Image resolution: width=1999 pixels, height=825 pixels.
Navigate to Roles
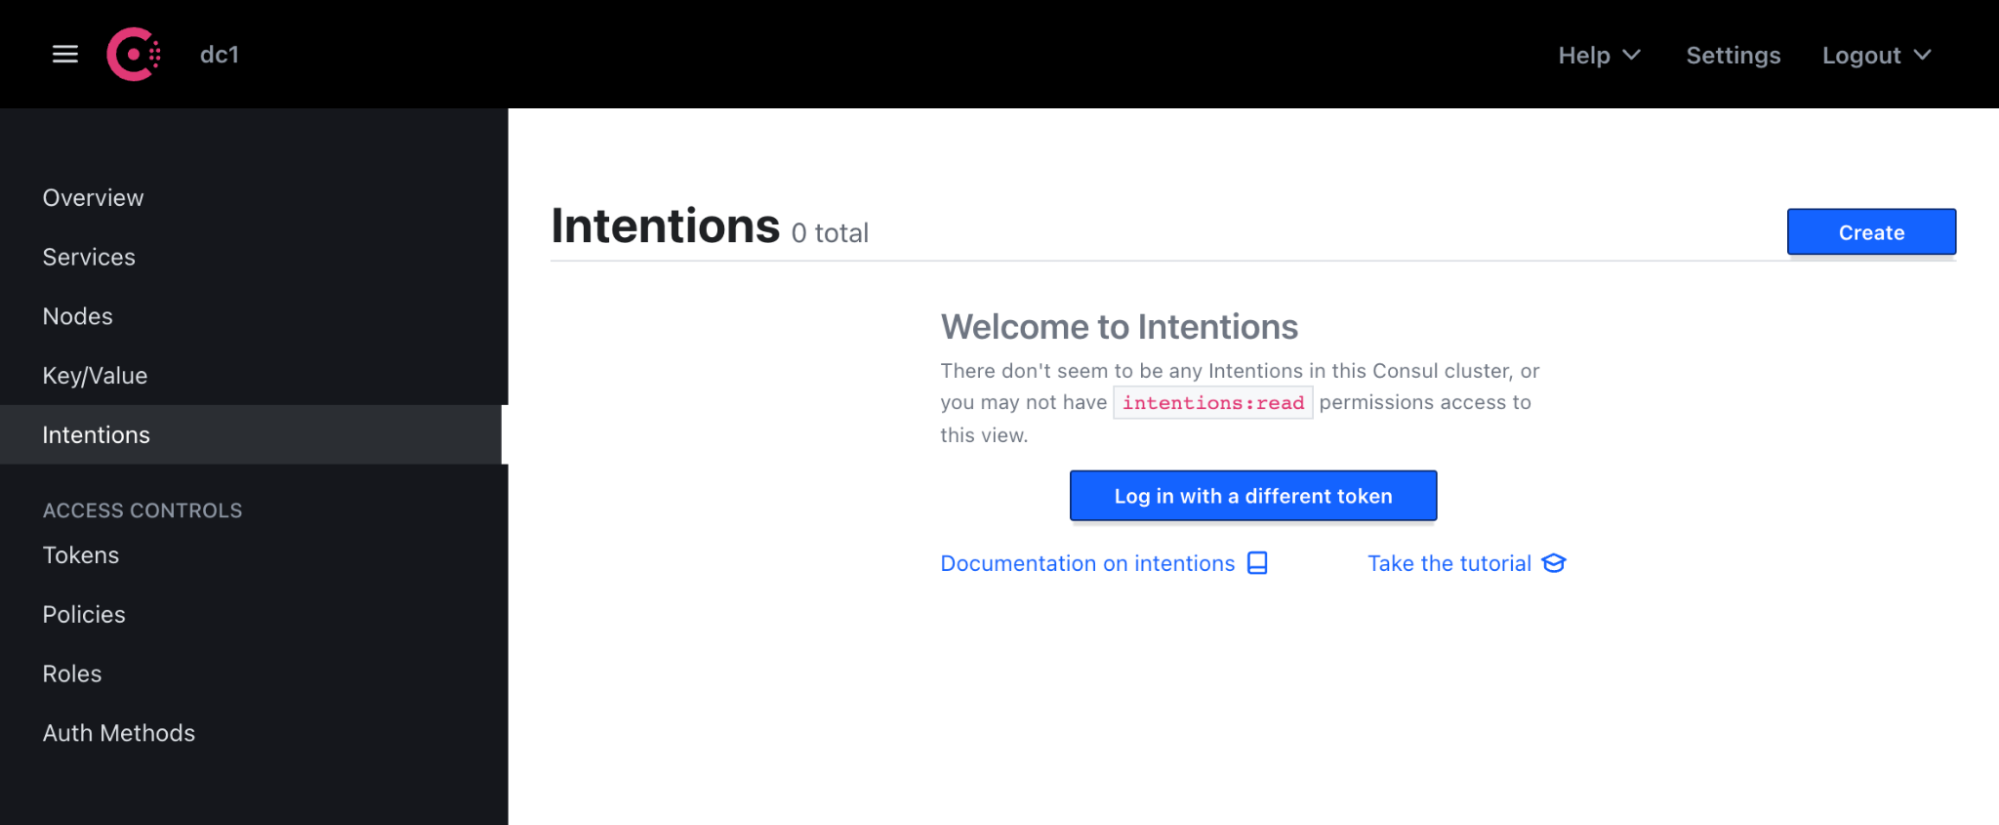(71, 673)
